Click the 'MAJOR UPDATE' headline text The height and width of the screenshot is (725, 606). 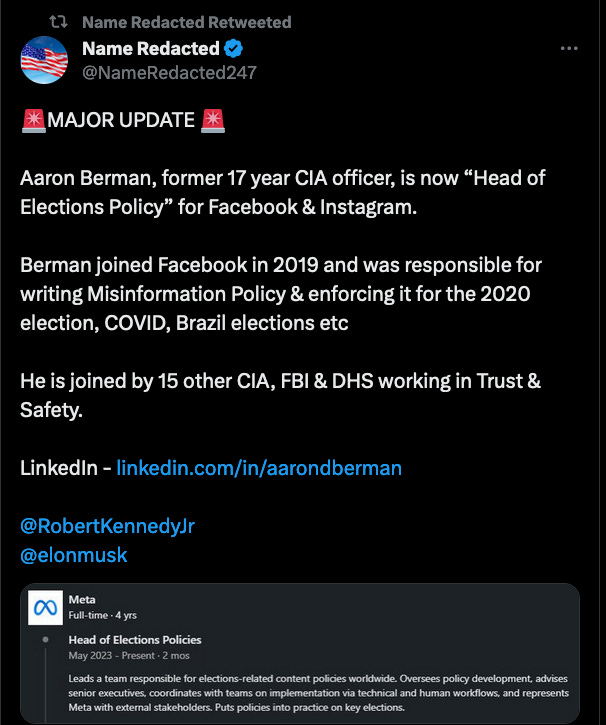coord(121,121)
